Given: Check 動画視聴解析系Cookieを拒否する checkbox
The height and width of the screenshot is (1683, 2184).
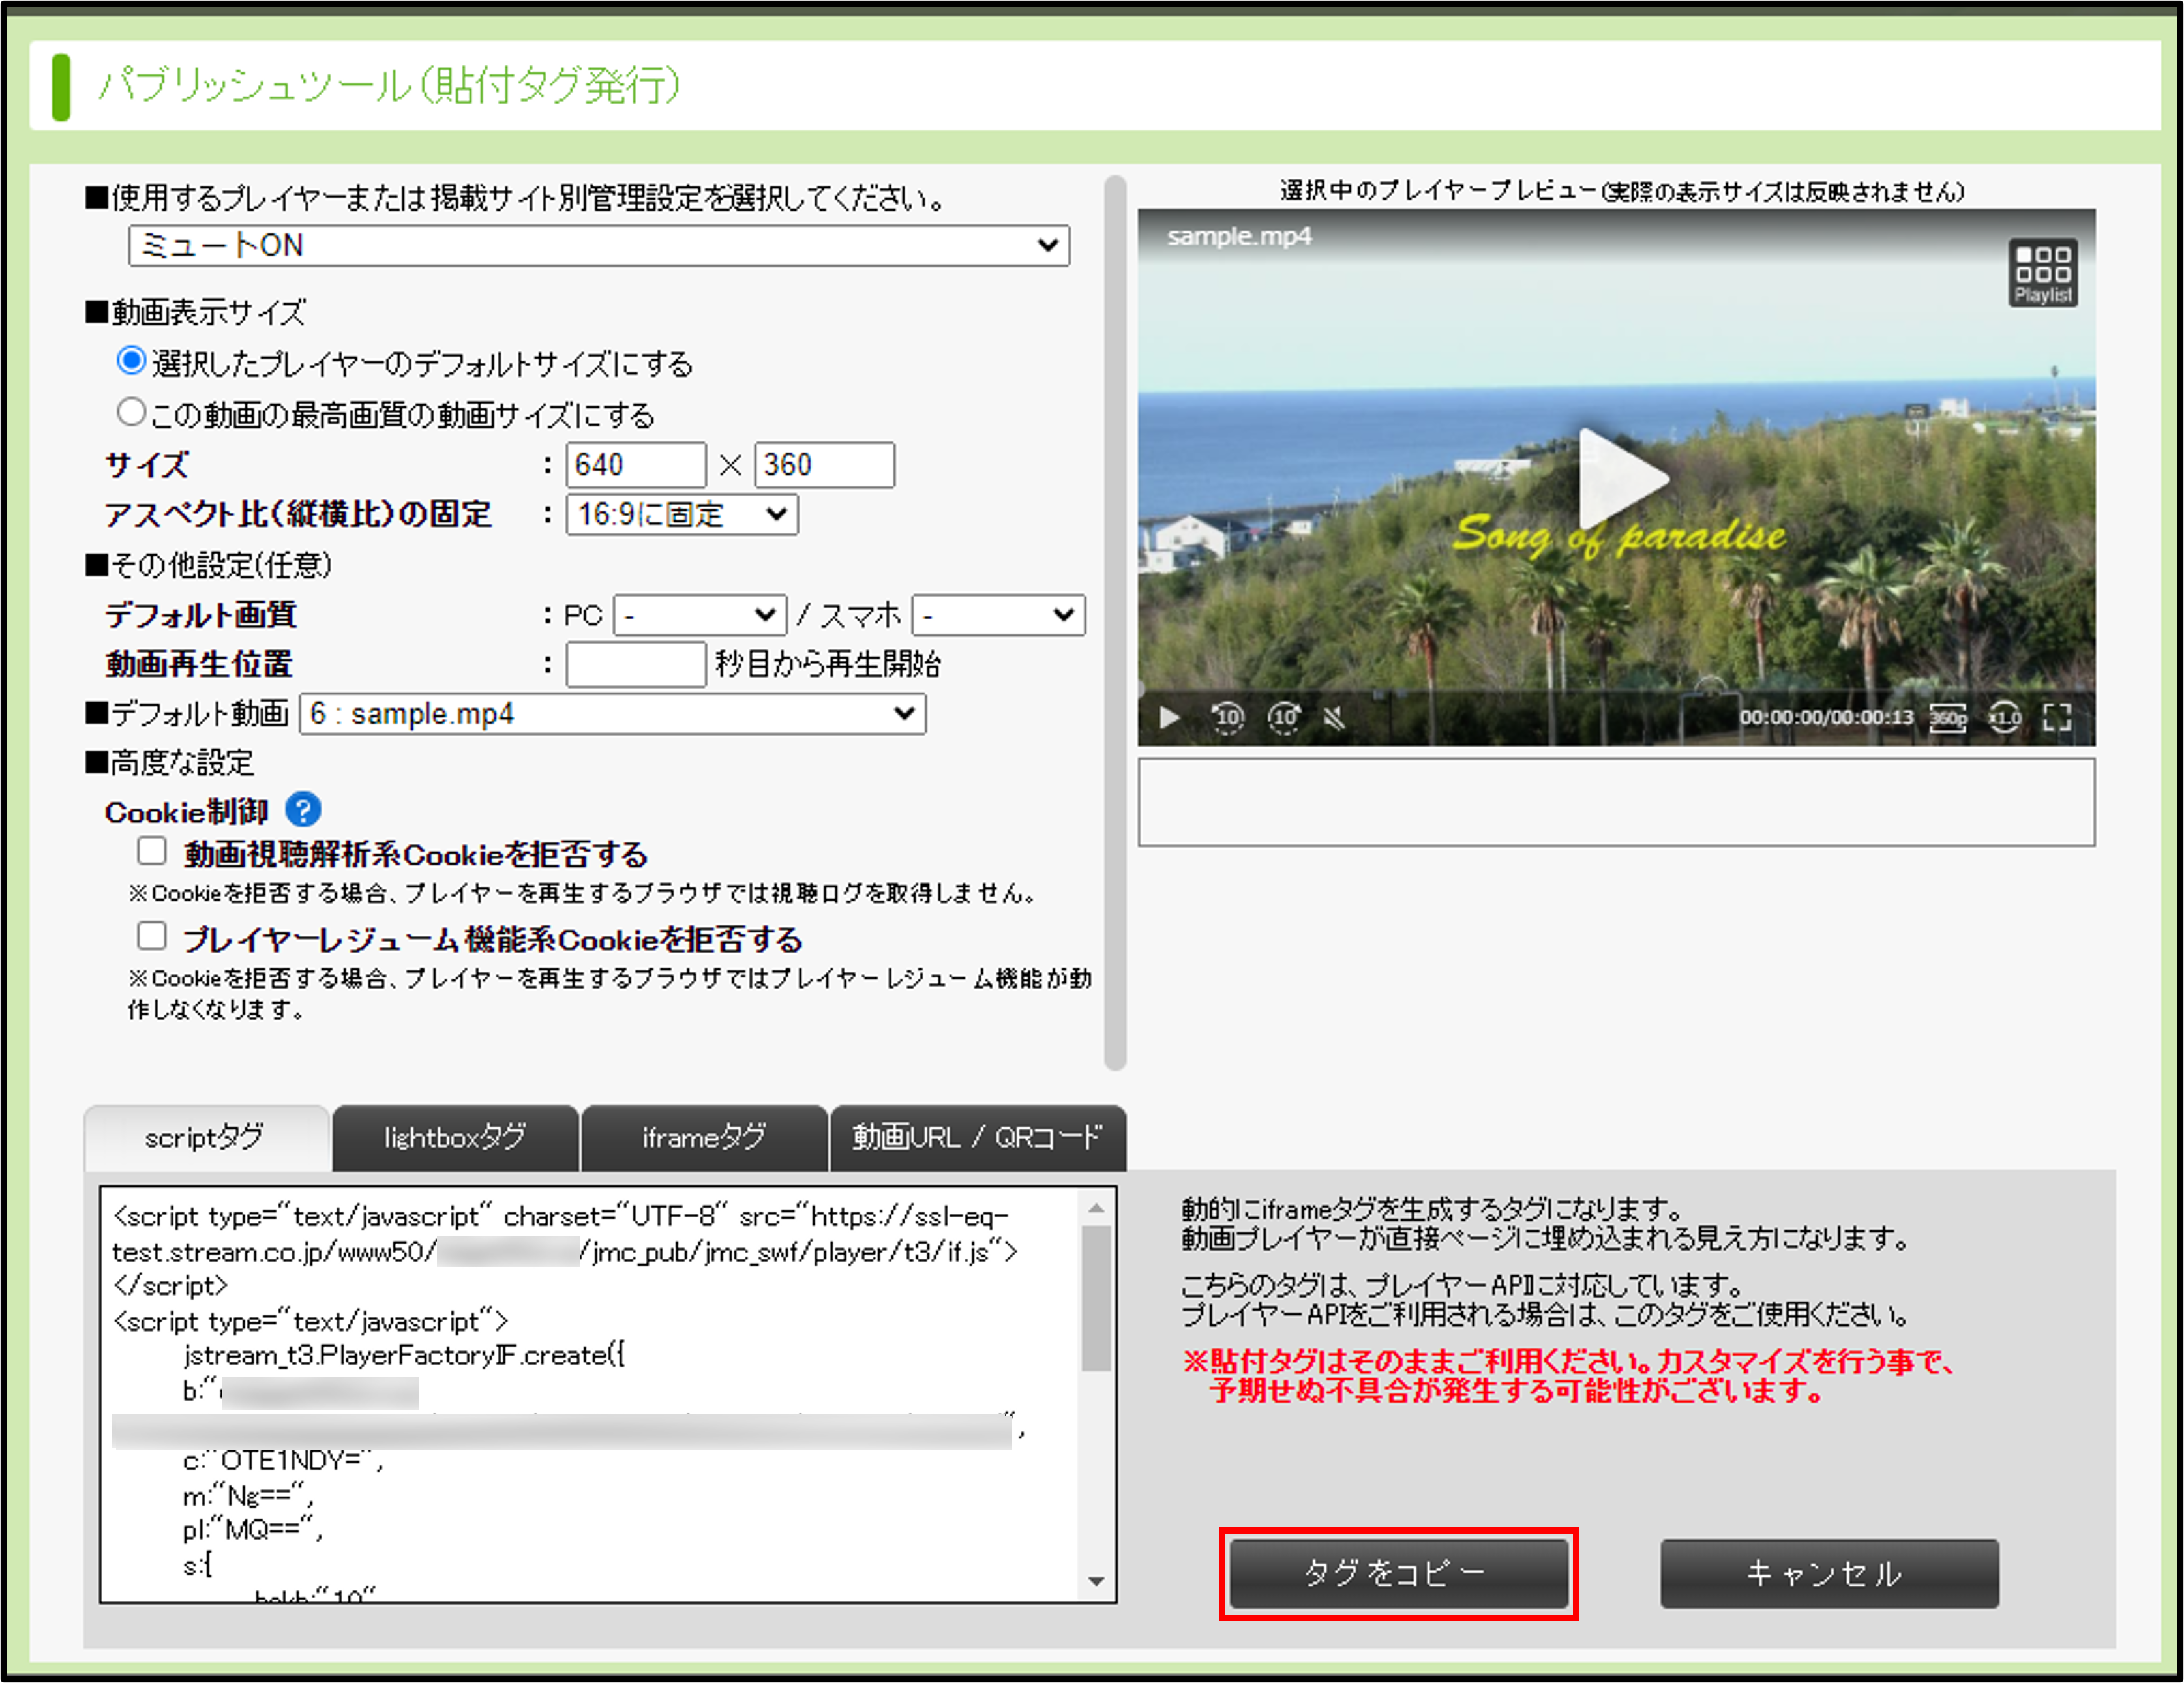Looking at the screenshot, I should click(x=151, y=851).
